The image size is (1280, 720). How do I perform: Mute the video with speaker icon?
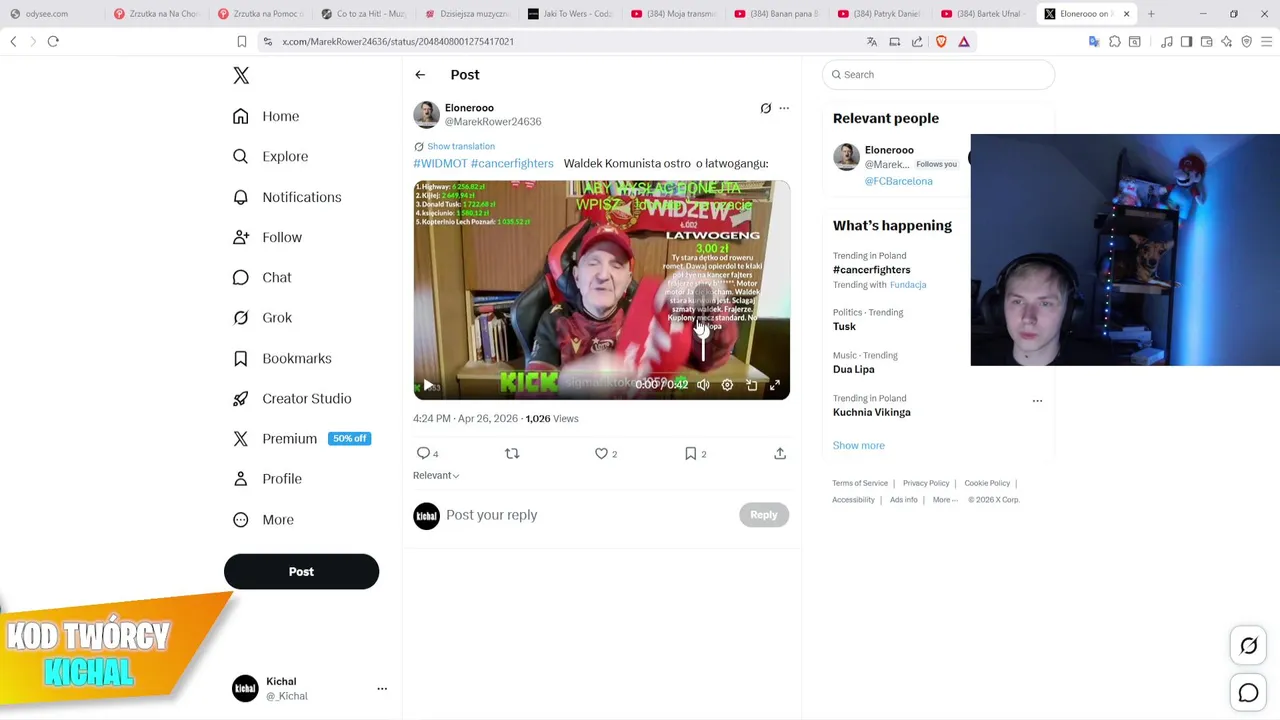pos(703,385)
